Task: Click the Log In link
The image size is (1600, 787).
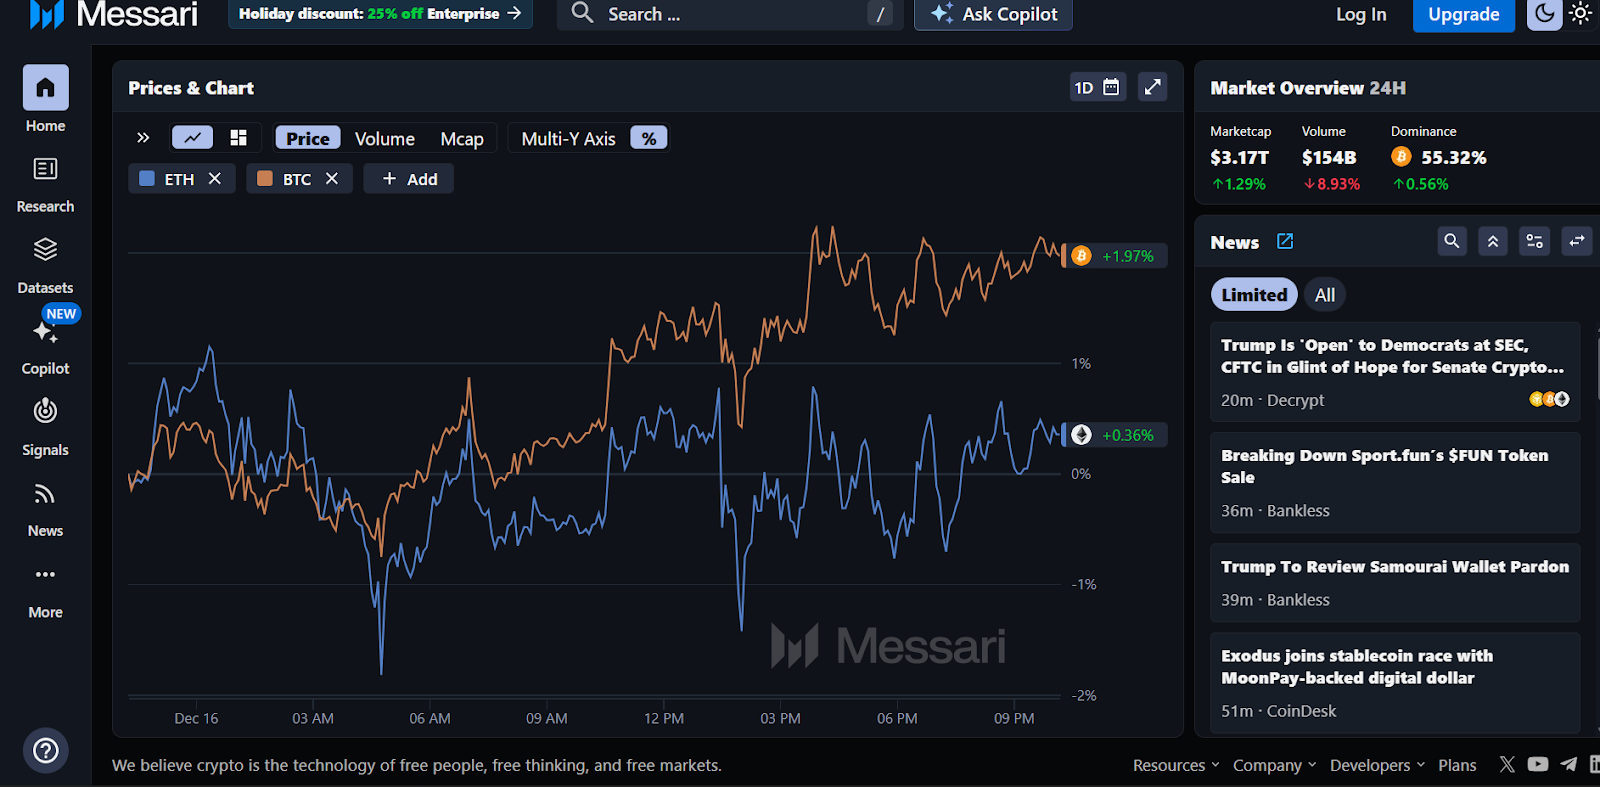Action: click(x=1361, y=14)
